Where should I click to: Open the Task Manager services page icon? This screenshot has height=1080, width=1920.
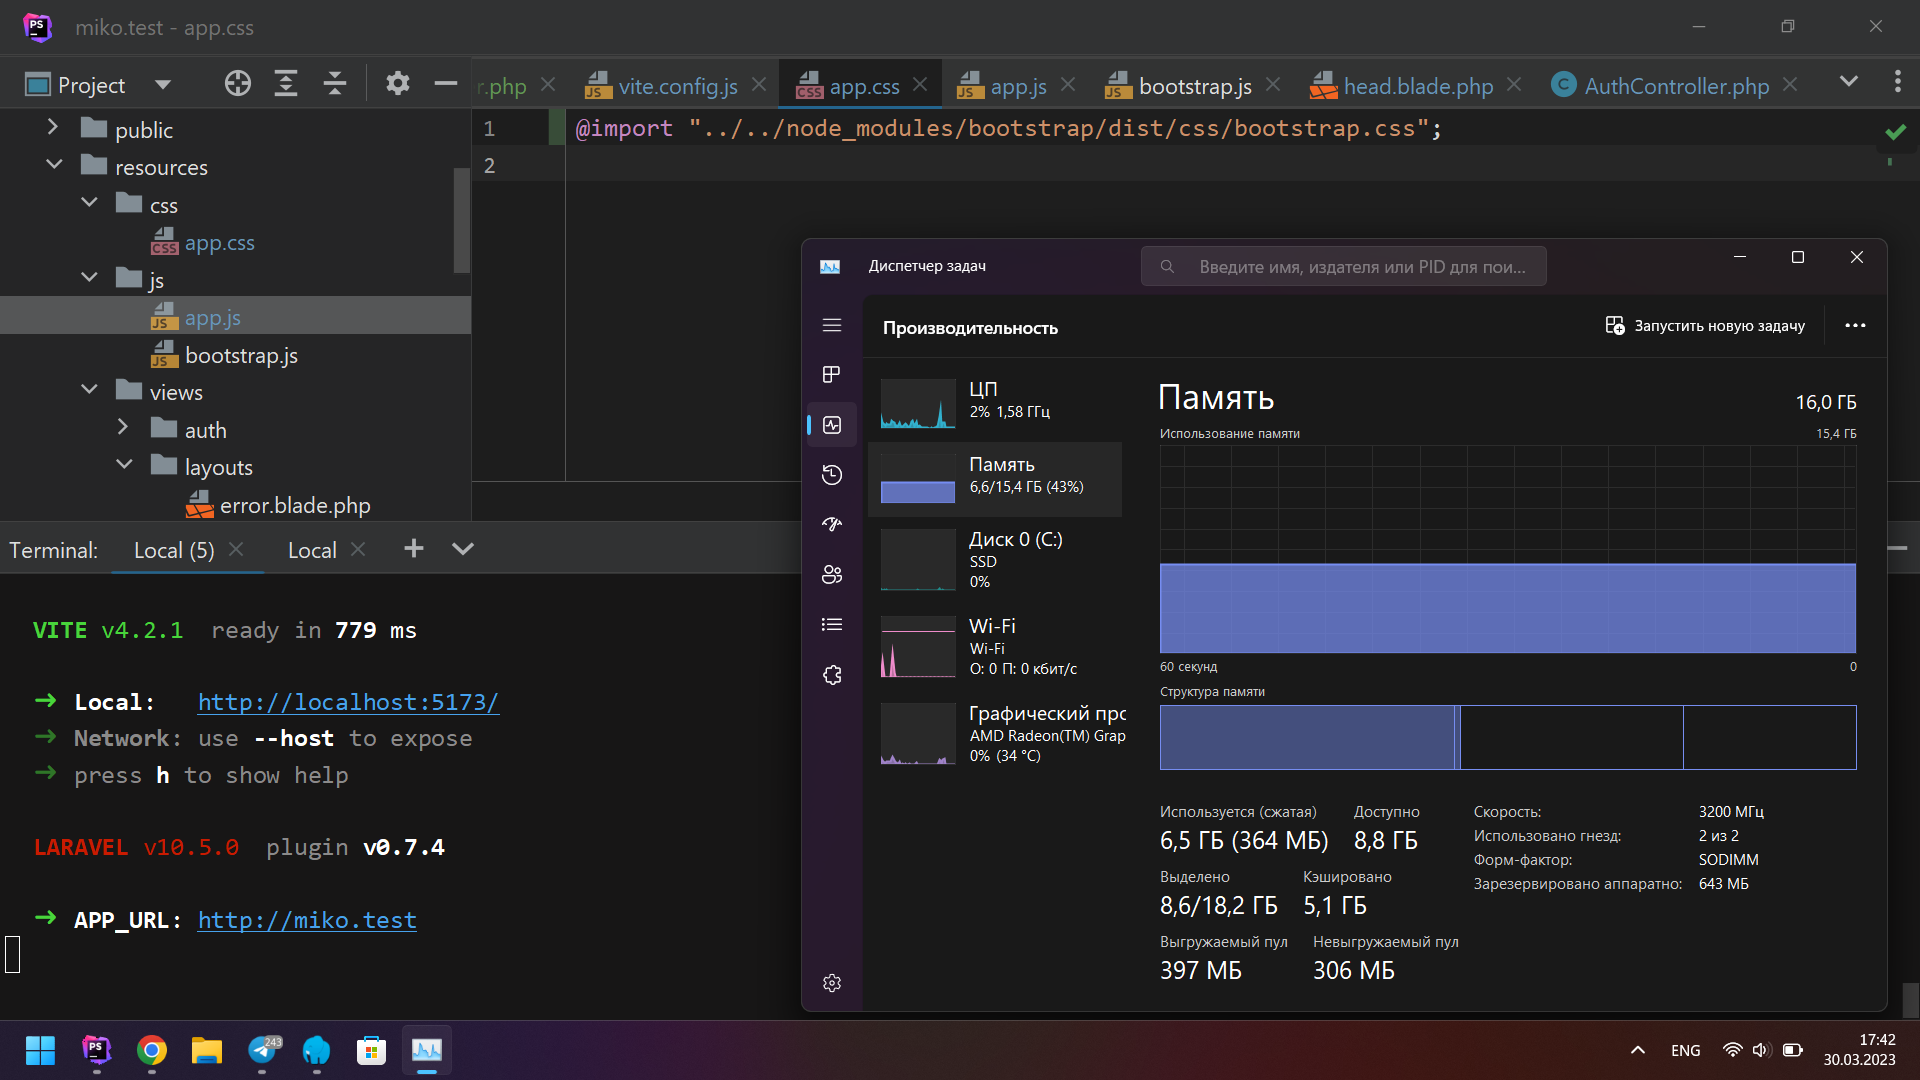click(831, 675)
